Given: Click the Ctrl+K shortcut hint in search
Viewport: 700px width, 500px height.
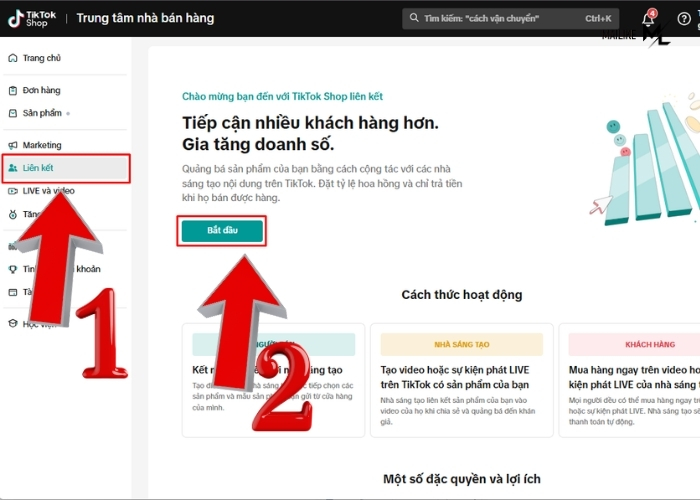Looking at the screenshot, I should 598,18.
